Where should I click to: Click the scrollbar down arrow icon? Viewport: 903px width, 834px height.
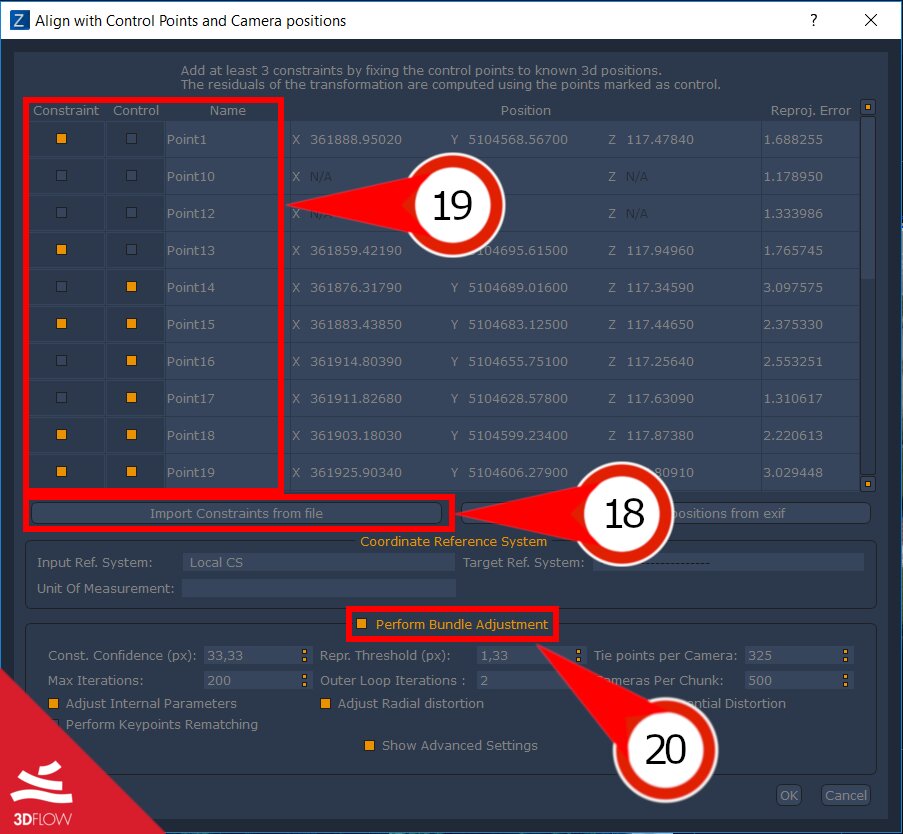(866, 483)
